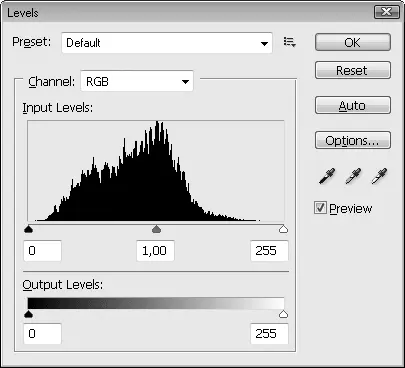Select the white point eyedropper
The width and height of the screenshot is (405, 368).
(x=379, y=176)
